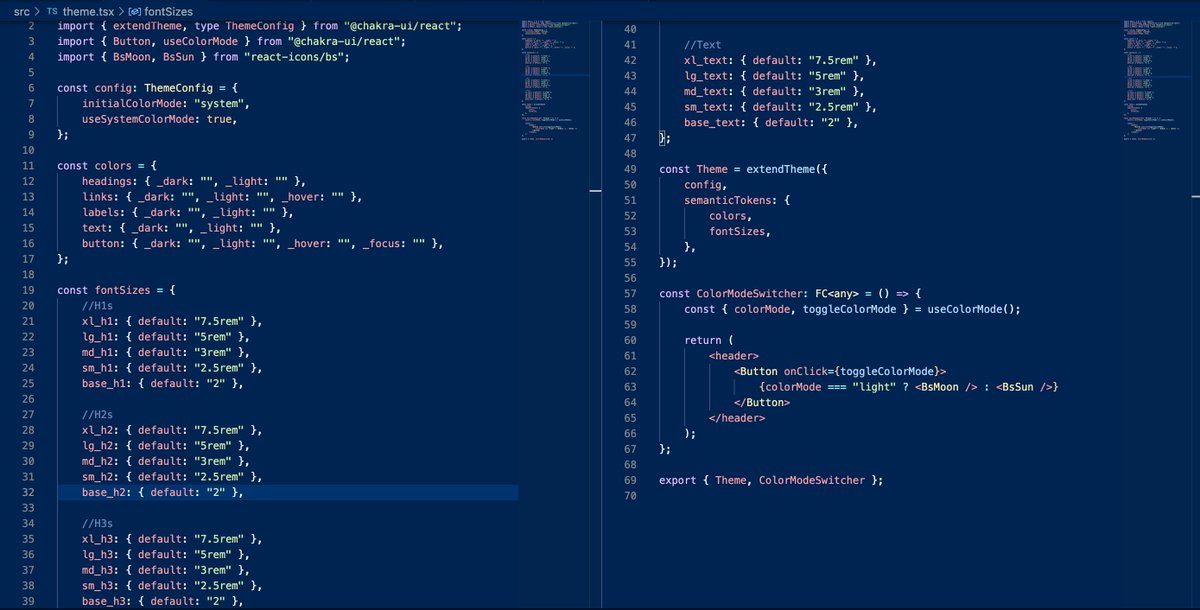1200x610 pixels.
Task: Open the fontSizes symbol breadcrumb
Action: 169,10
